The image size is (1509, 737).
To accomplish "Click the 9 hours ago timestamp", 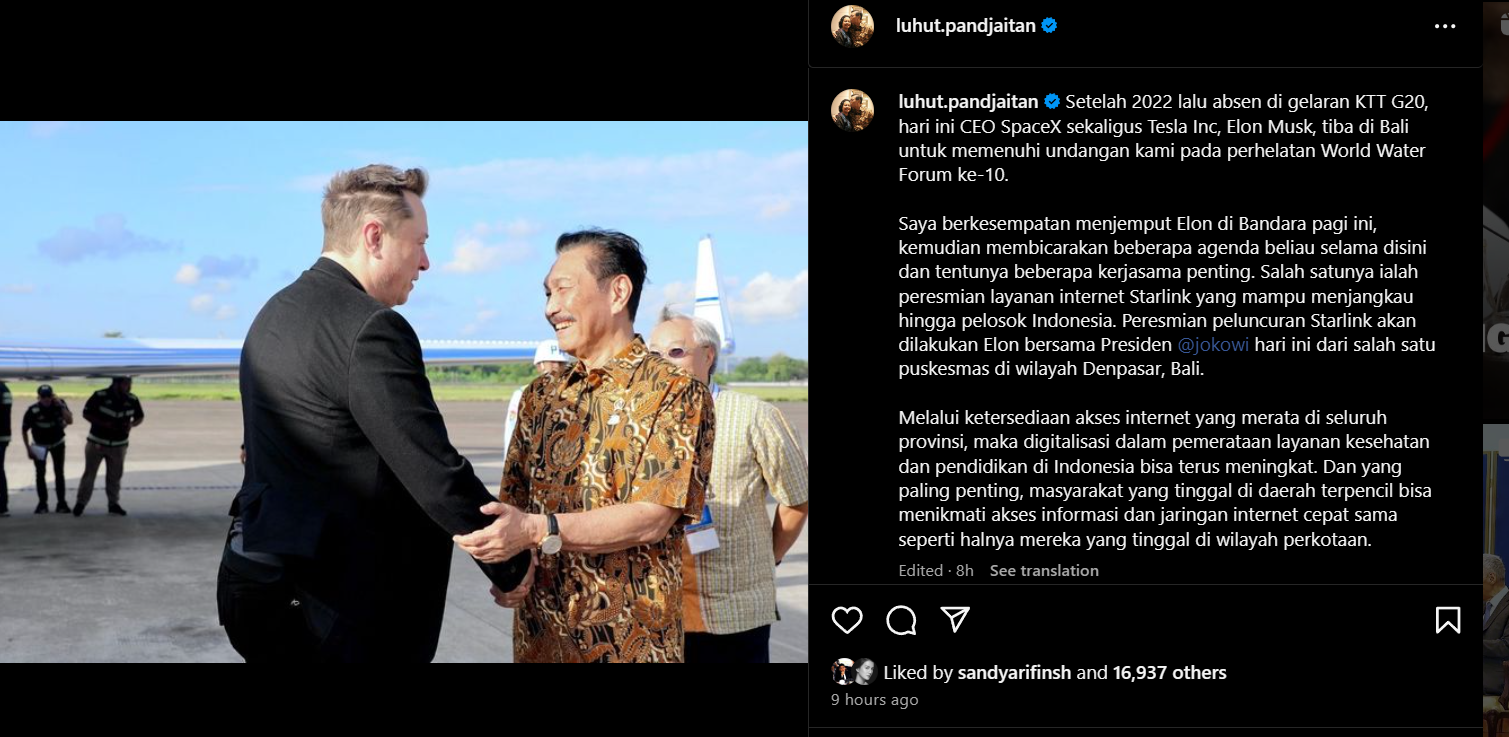I will [x=874, y=700].
